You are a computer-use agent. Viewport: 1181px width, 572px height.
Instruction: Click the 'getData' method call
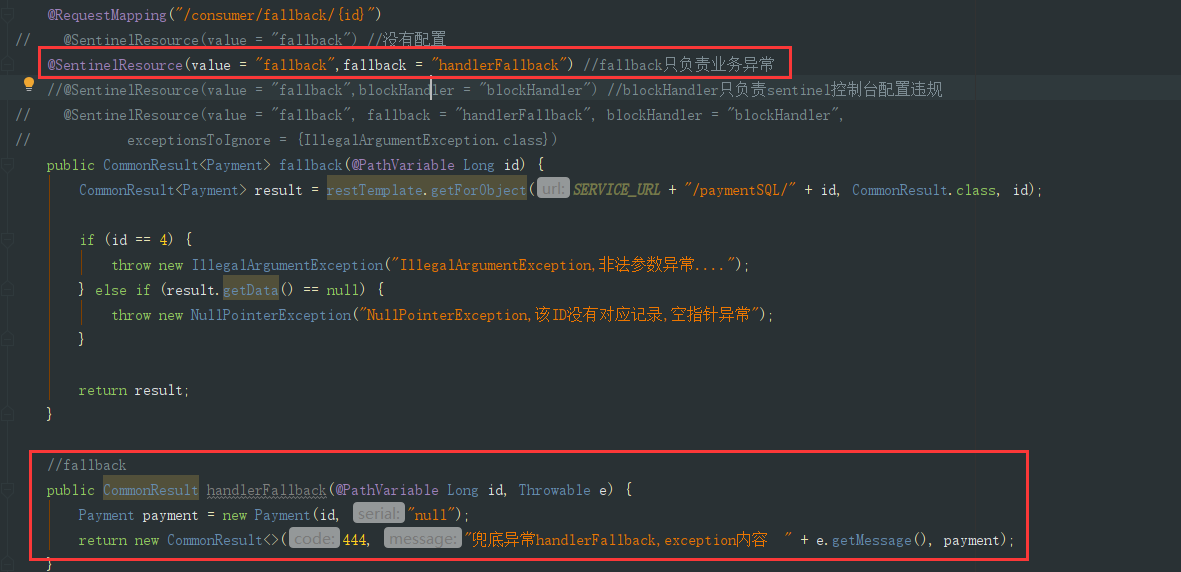pyautogui.click(x=251, y=289)
